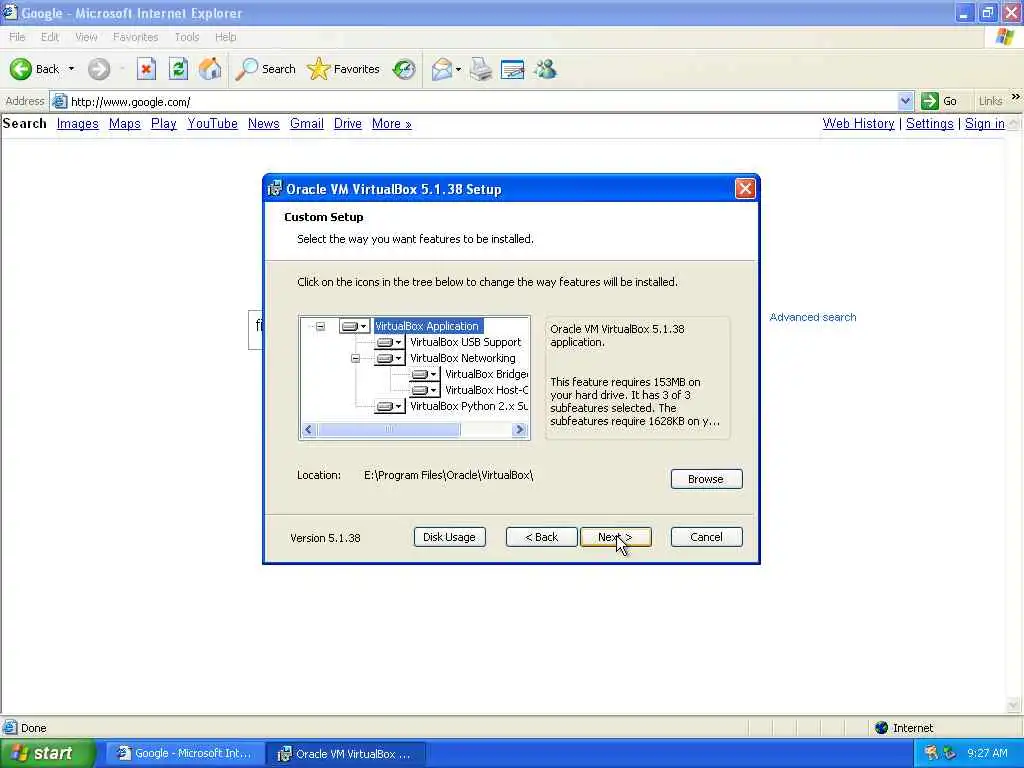Click the Print icon in IE toolbar
1024x768 pixels.
coord(481,69)
